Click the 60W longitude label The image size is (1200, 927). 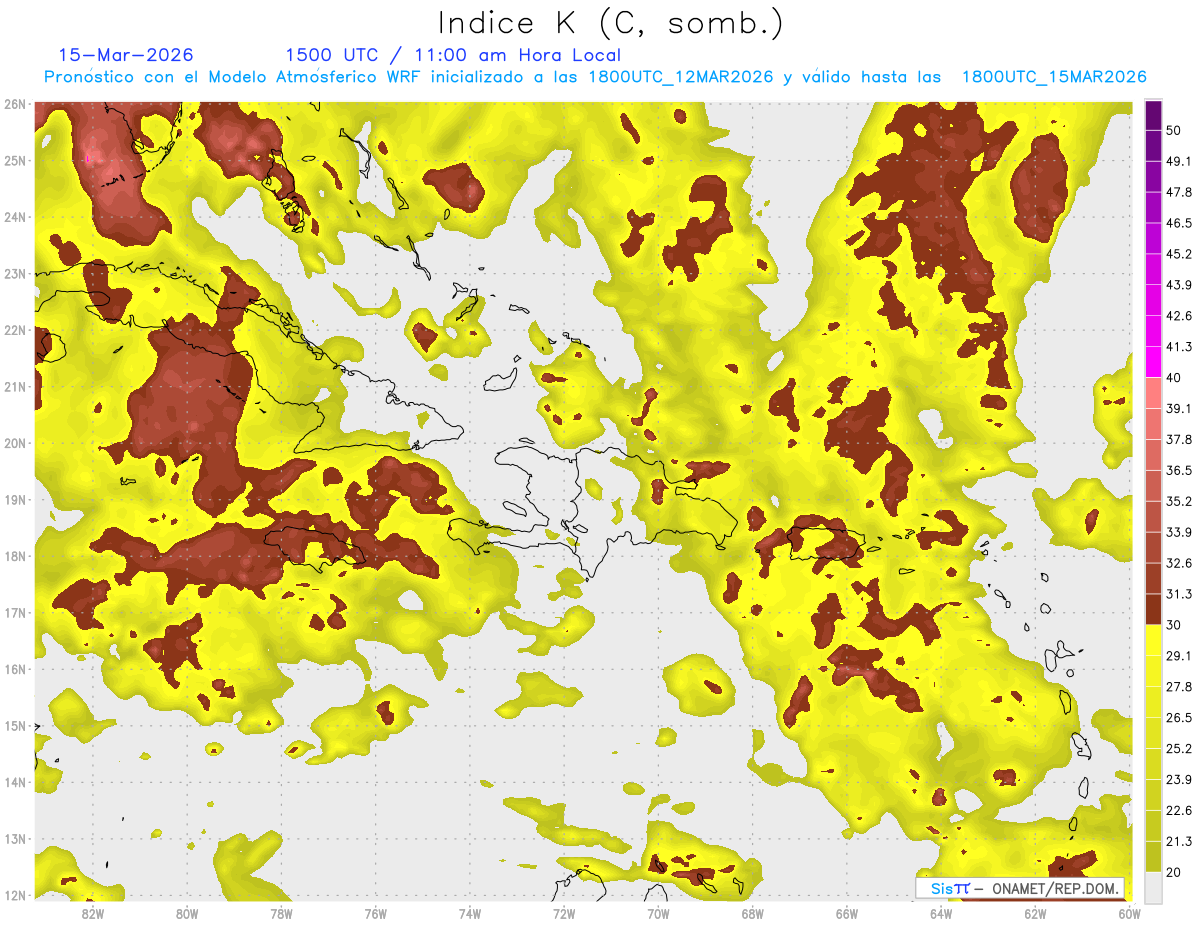[x=1130, y=913]
